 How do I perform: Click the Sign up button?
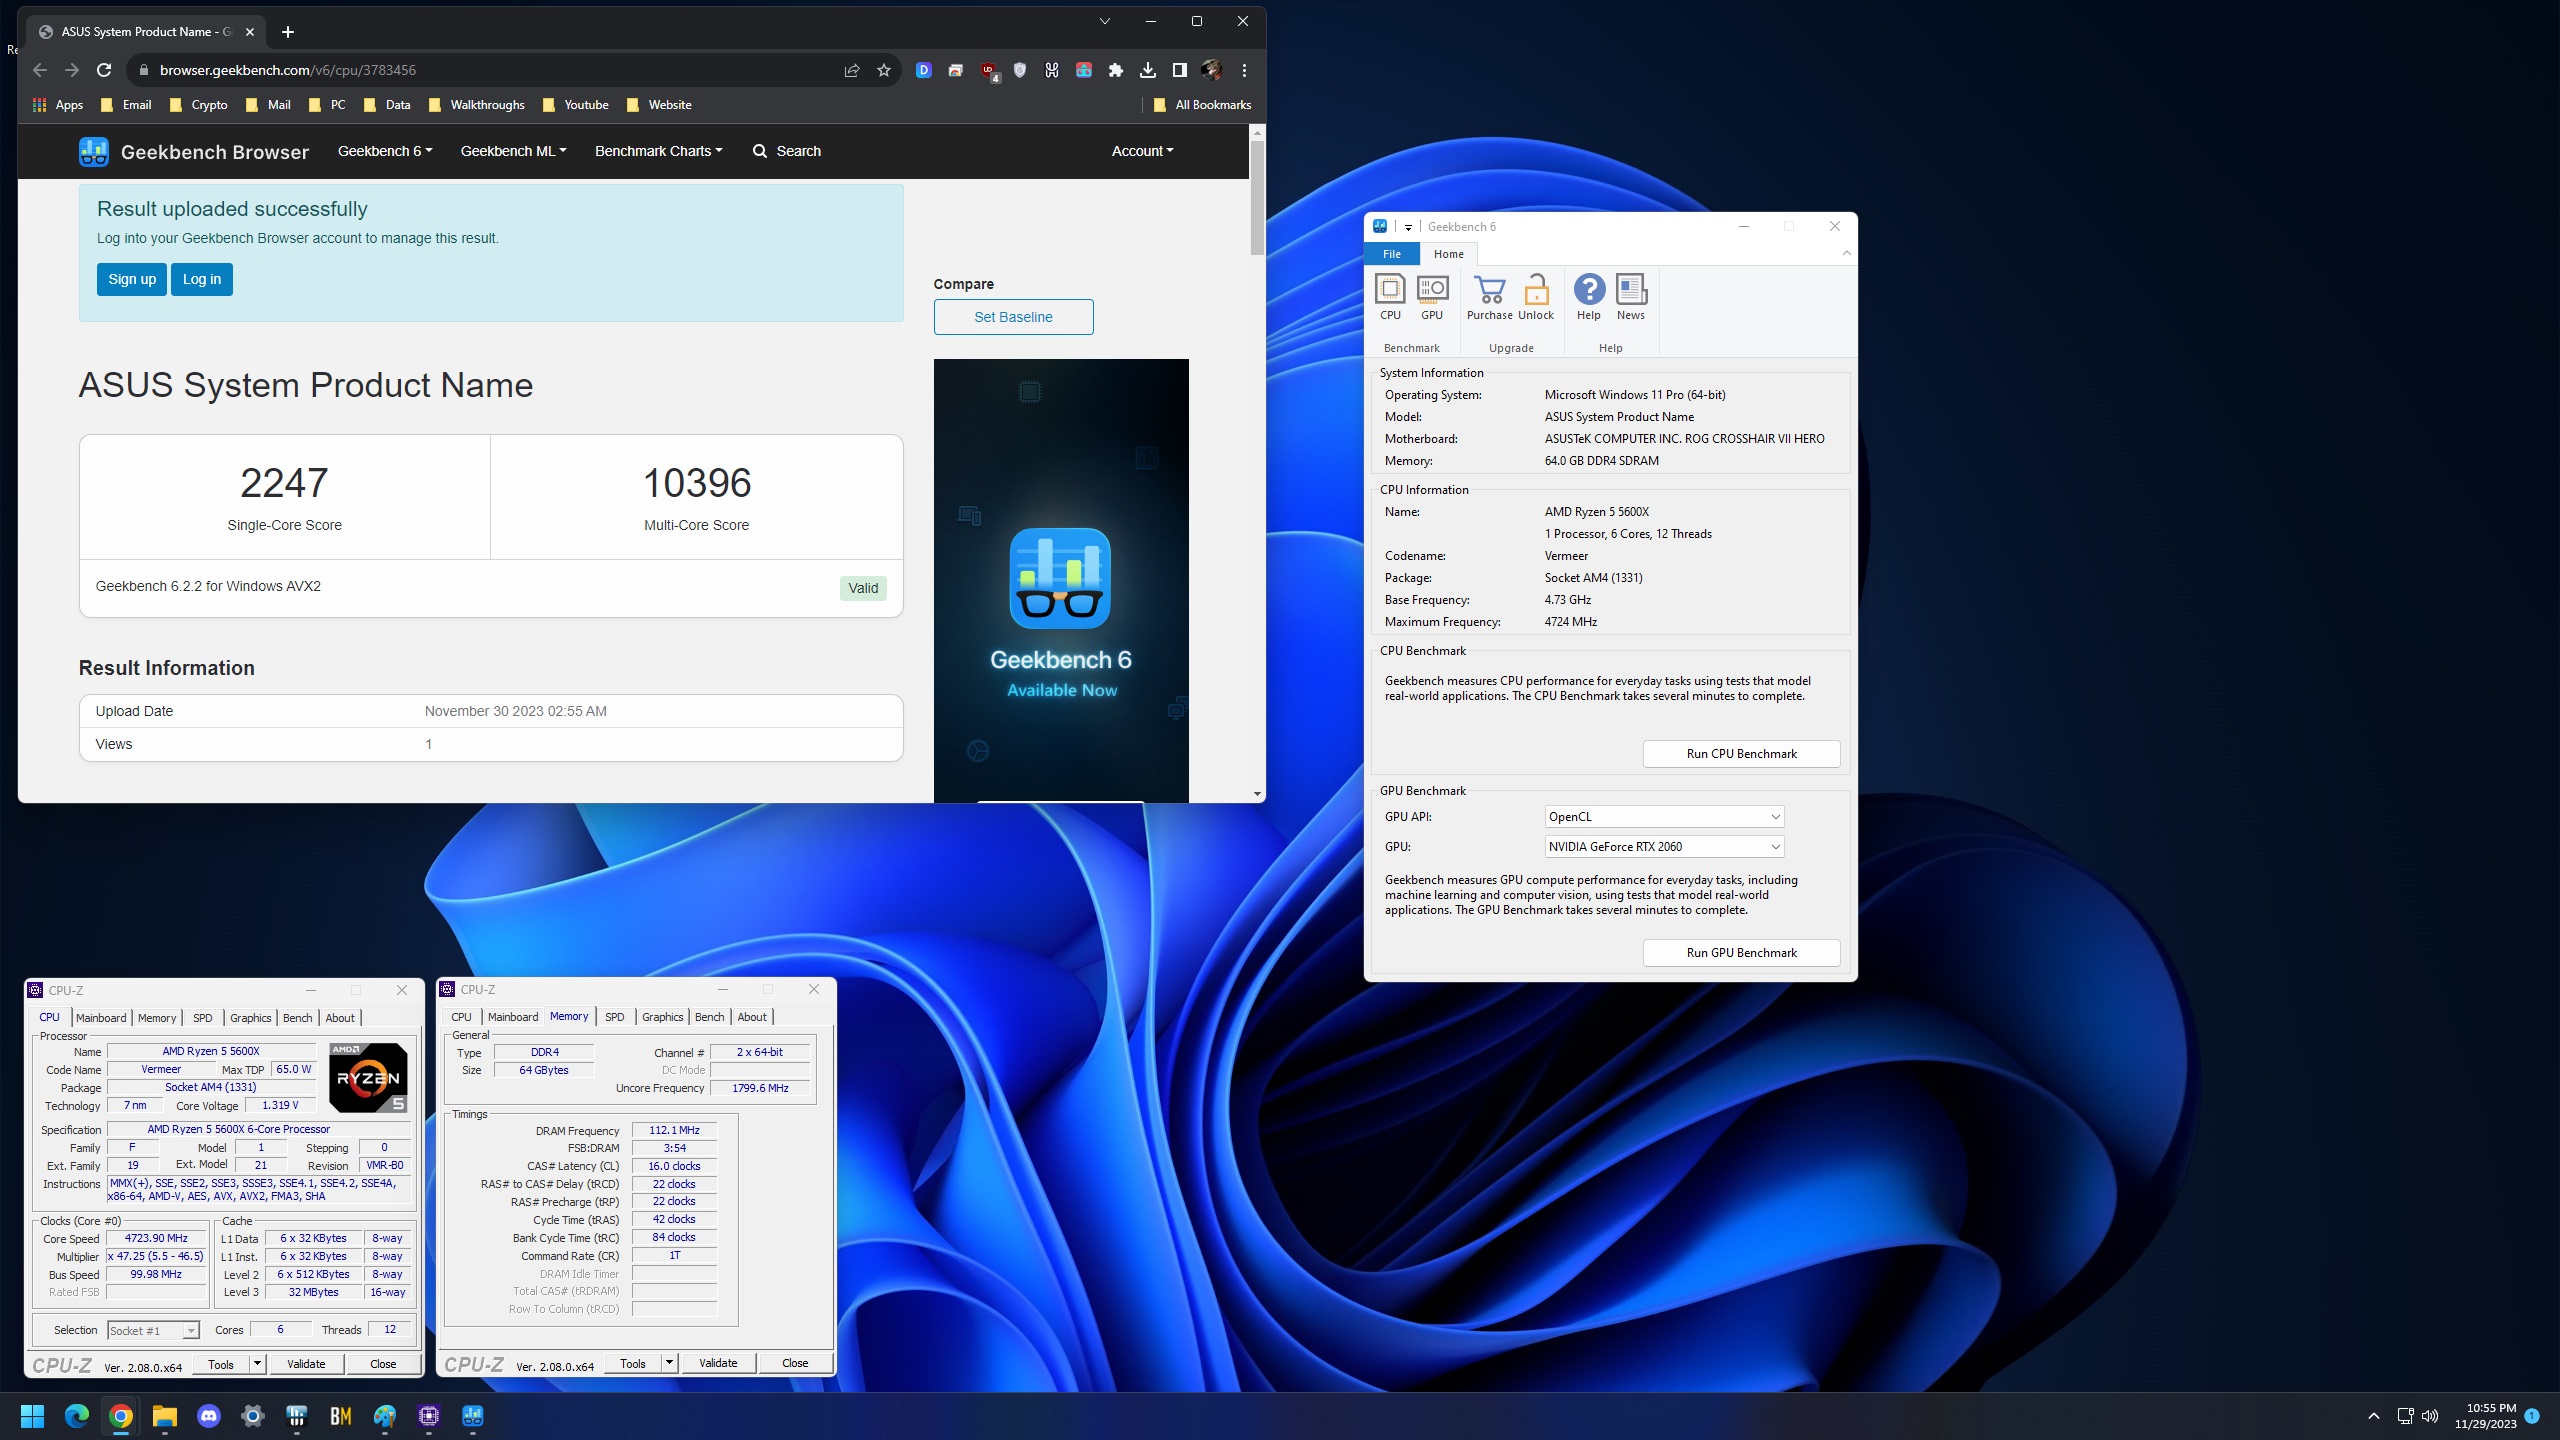[x=132, y=279]
